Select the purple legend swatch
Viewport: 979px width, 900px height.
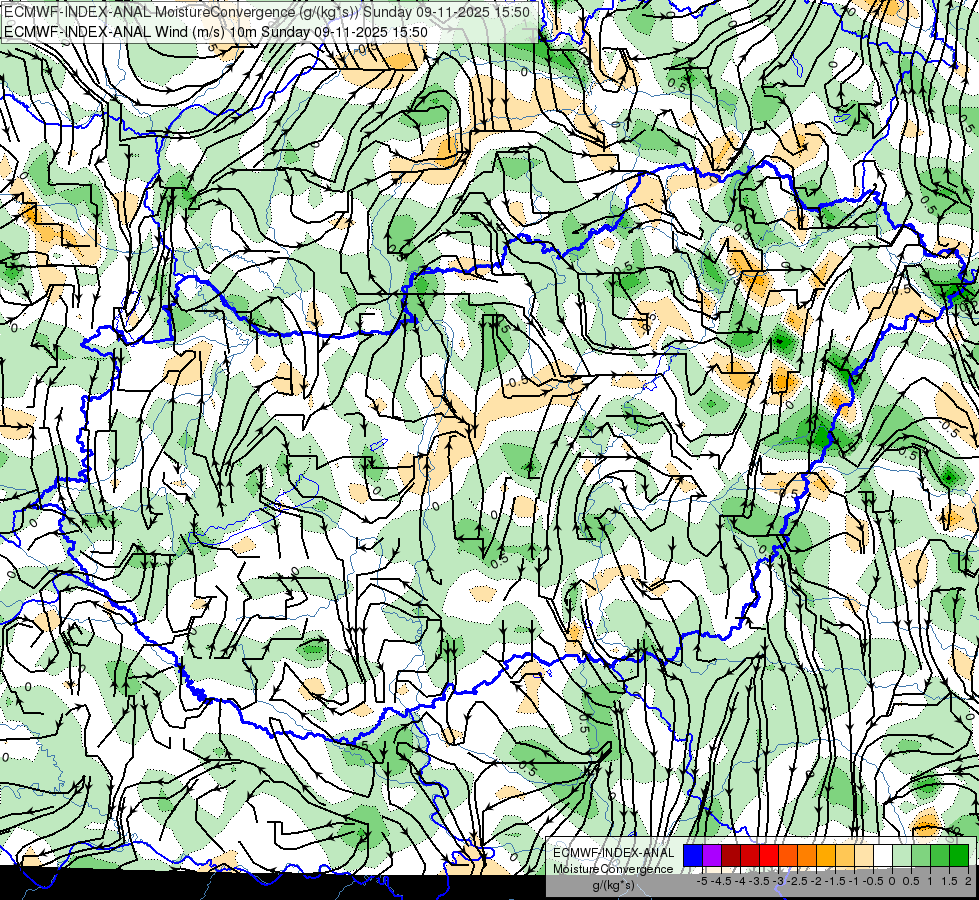712,856
